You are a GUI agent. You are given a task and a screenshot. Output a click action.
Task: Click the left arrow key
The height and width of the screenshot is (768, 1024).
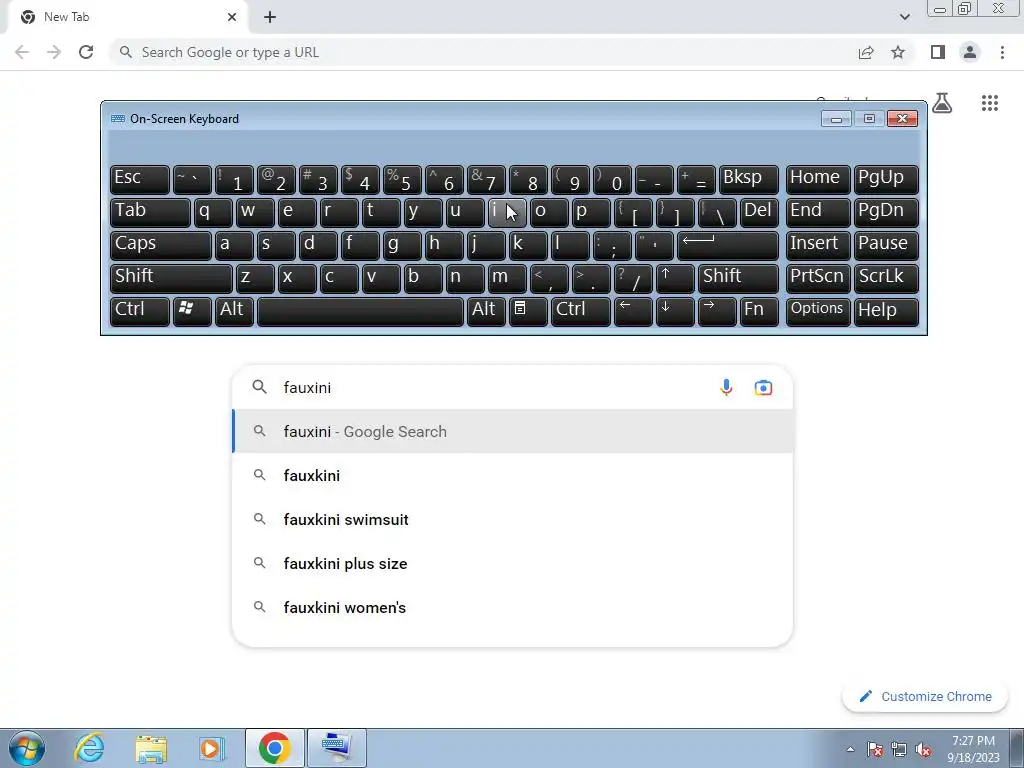[x=632, y=311]
